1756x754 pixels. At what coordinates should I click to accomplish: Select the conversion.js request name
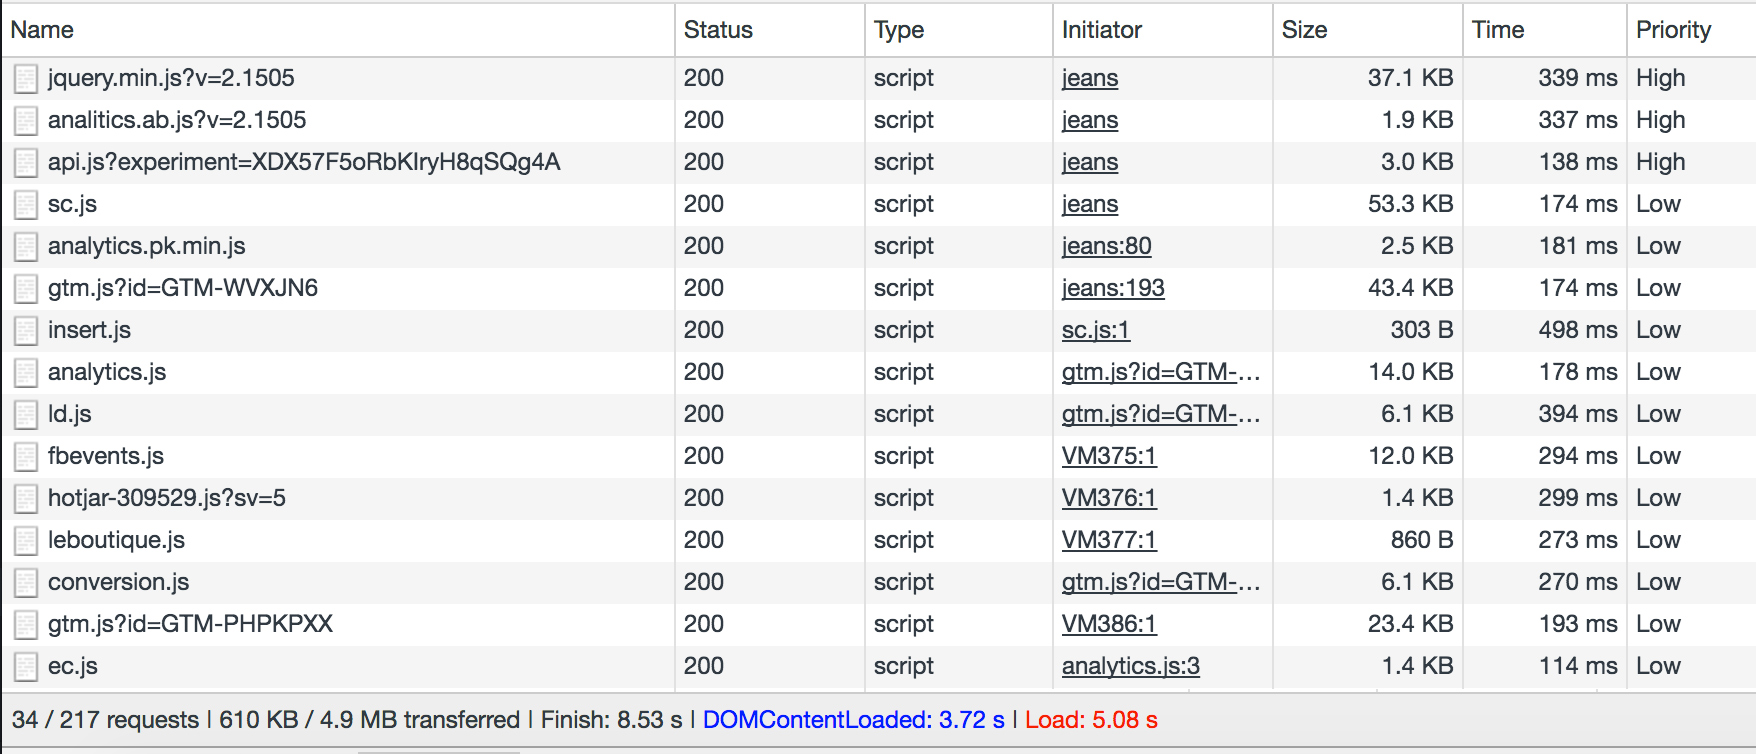[118, 582]
